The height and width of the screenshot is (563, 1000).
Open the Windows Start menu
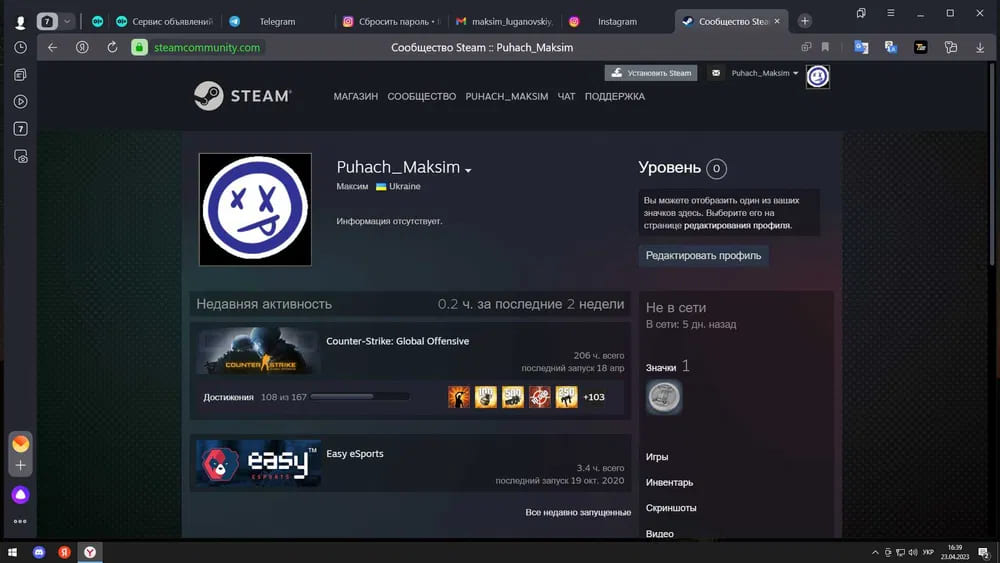click(12, 552)
